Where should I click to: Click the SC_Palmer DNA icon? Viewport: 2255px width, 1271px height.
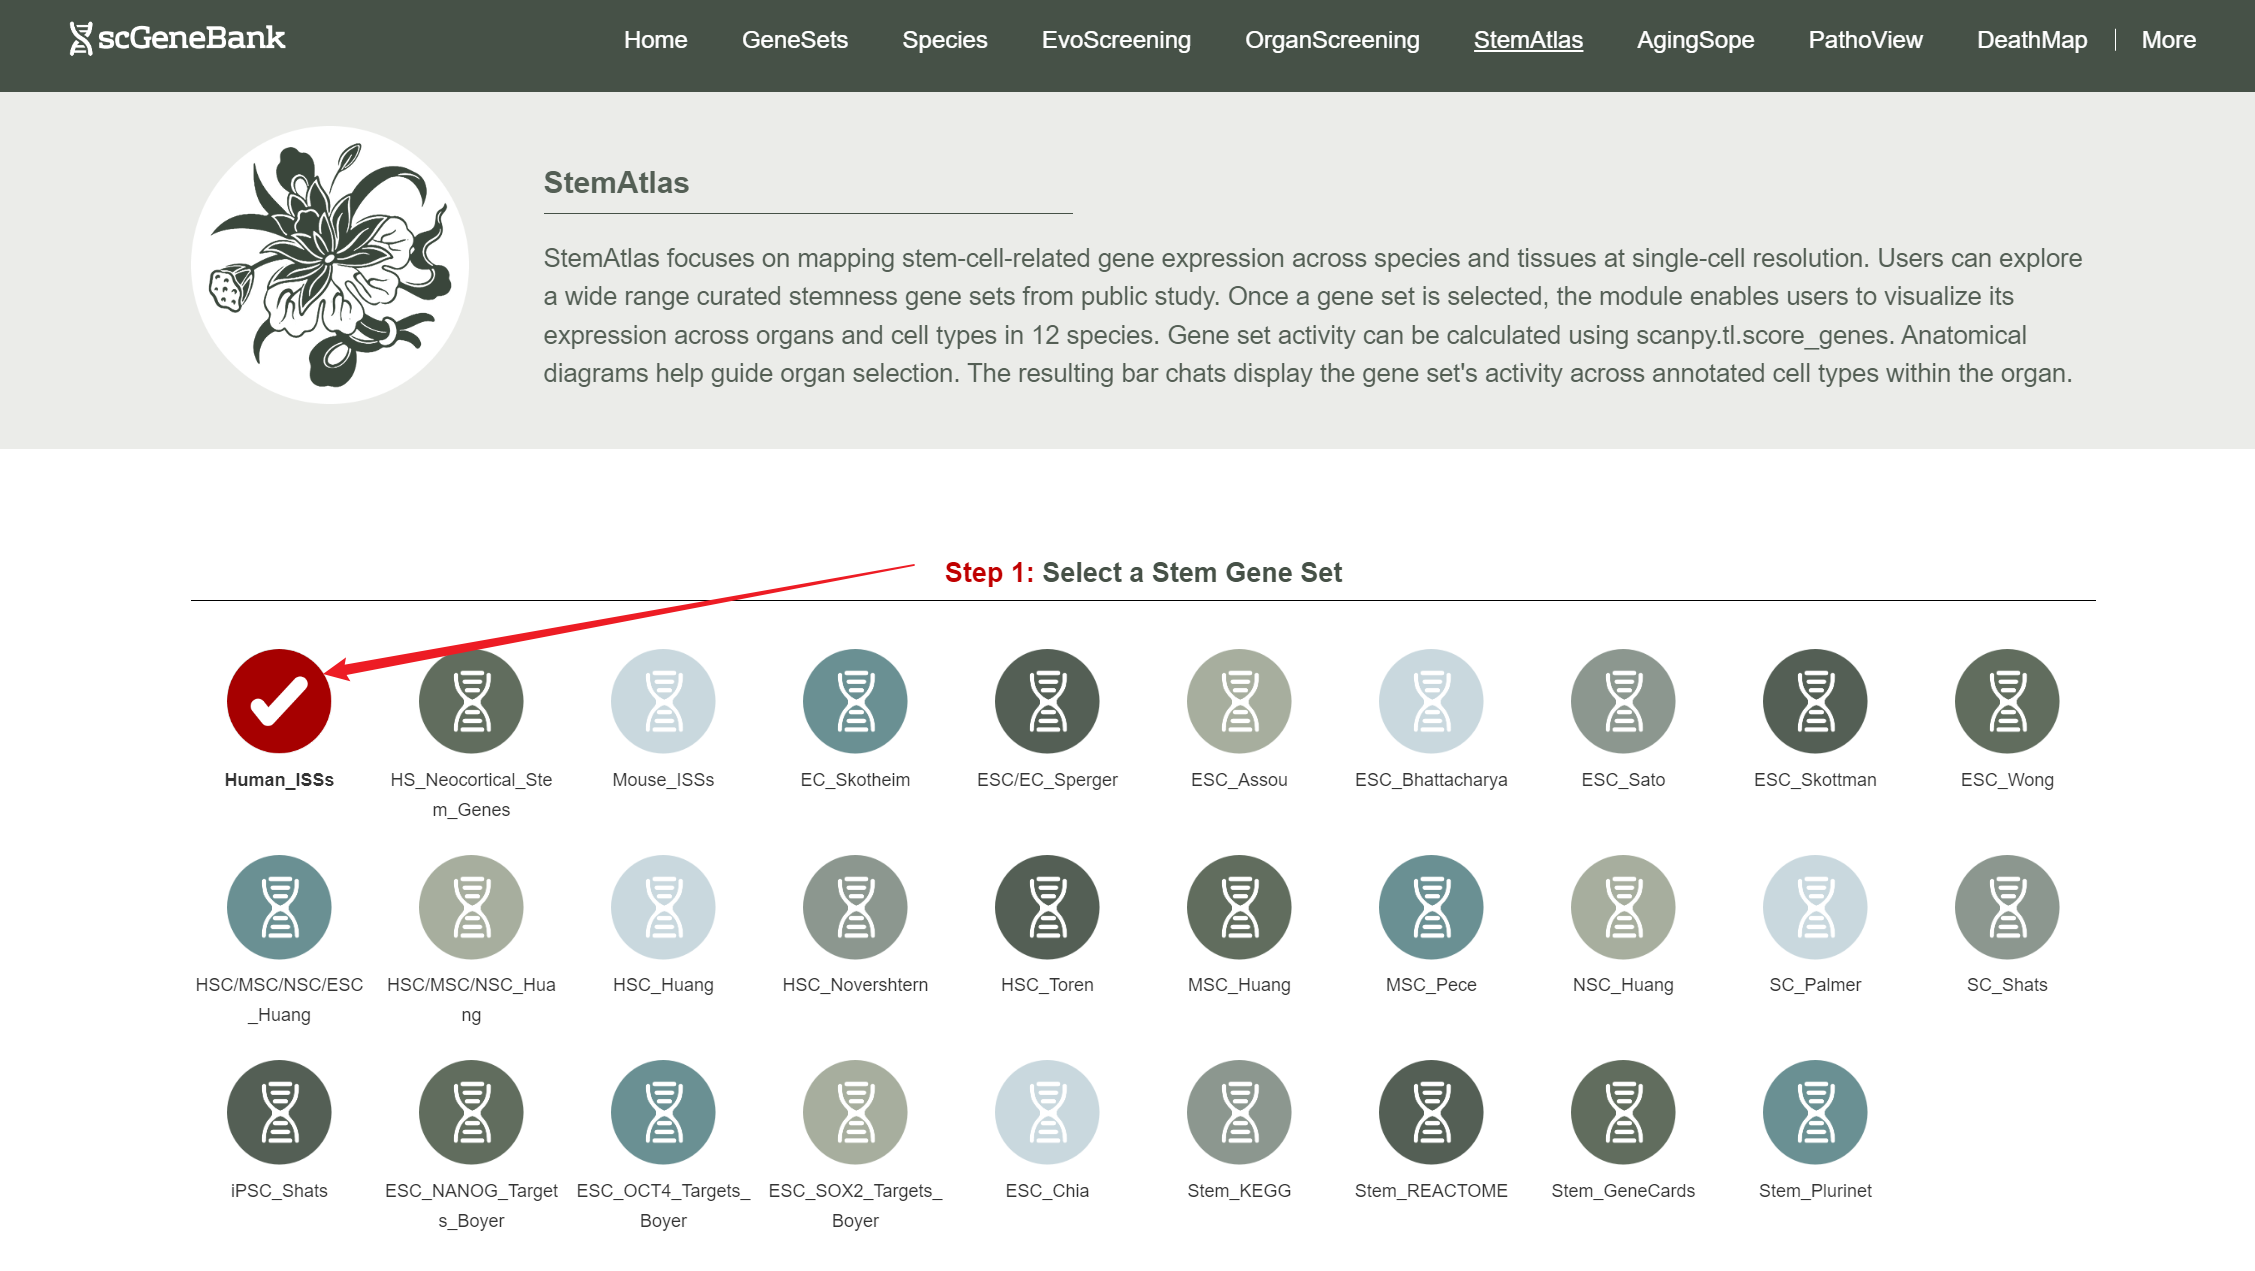(x=1815, y=907)
